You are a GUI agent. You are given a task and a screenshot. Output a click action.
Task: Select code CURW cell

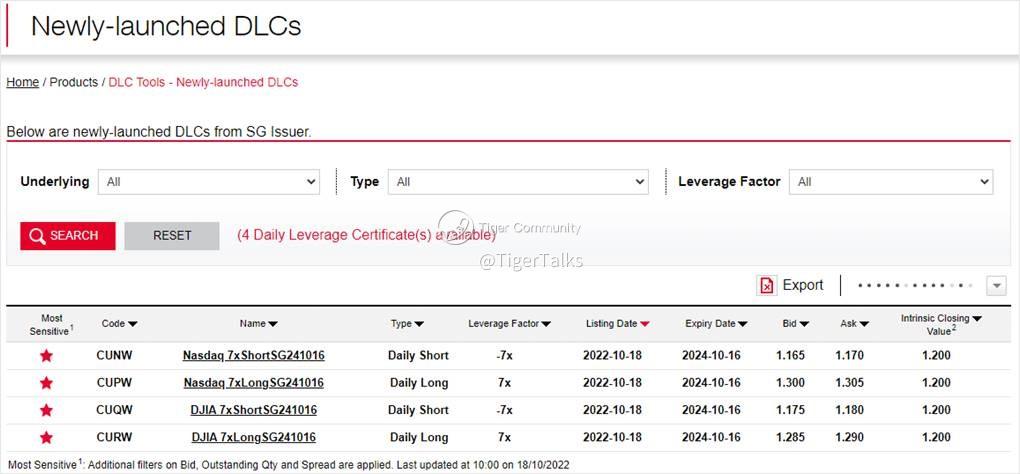tap(114, 438)
